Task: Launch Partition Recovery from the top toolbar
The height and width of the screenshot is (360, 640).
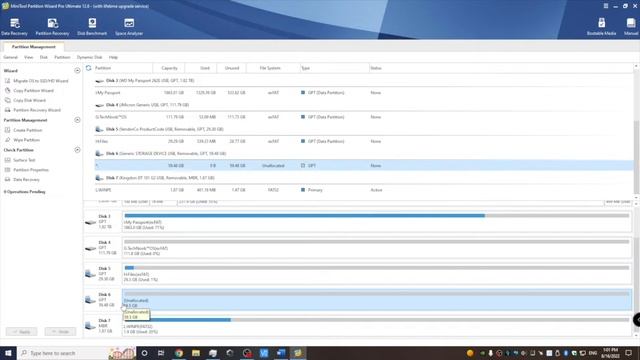Action: pyautogui.click(x=52, y=27)
